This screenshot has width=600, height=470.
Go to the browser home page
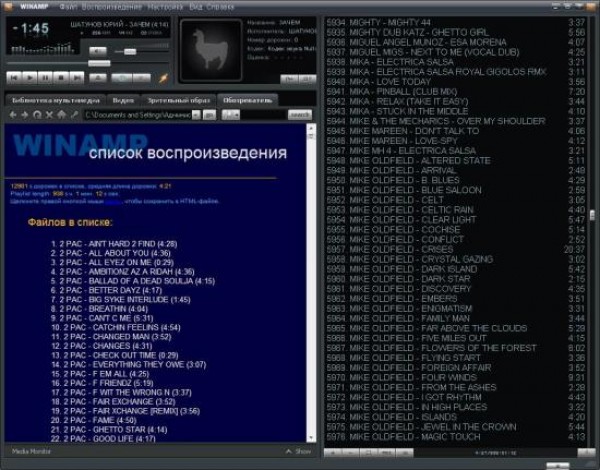pyautogui.click(x=62, y=114)
